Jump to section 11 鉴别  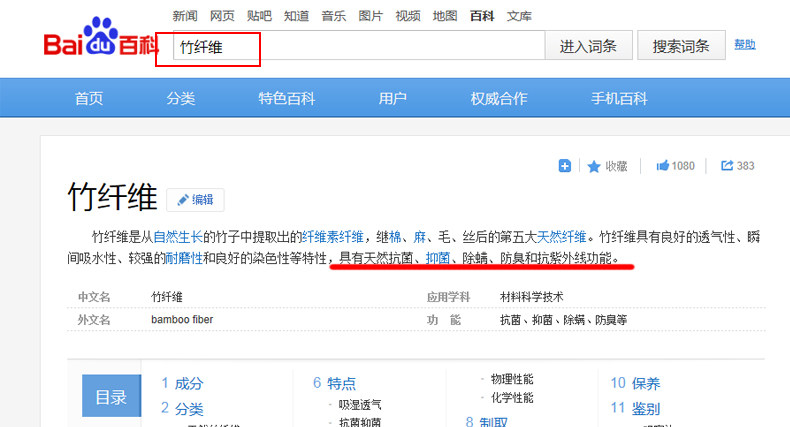[635, 408]
